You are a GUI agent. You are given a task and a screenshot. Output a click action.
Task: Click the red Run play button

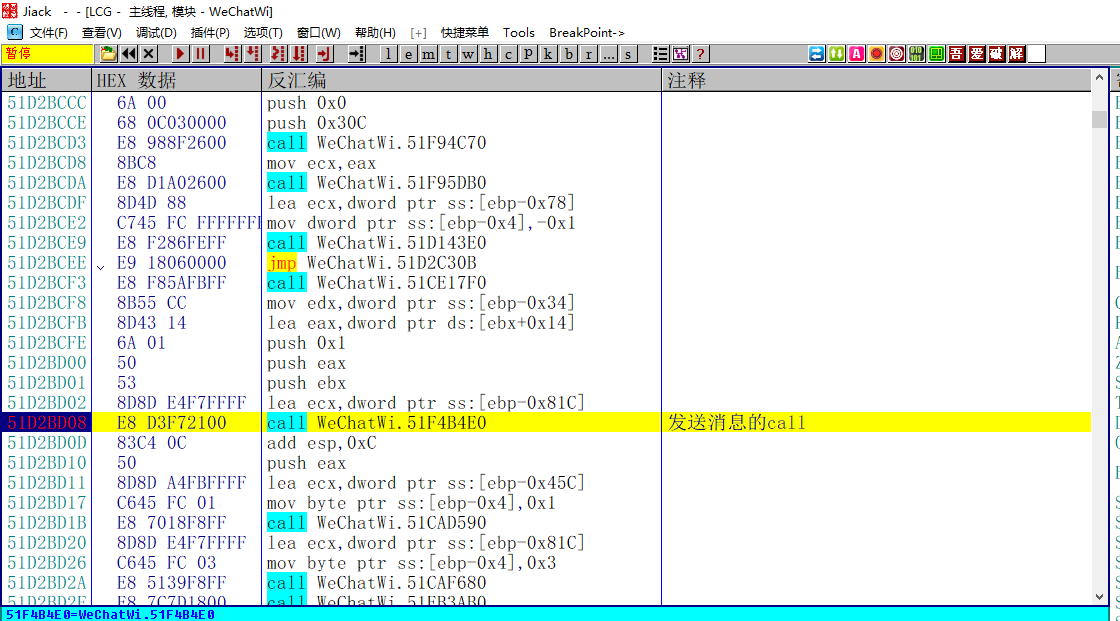pyautogui.click(x=180, y=54)
